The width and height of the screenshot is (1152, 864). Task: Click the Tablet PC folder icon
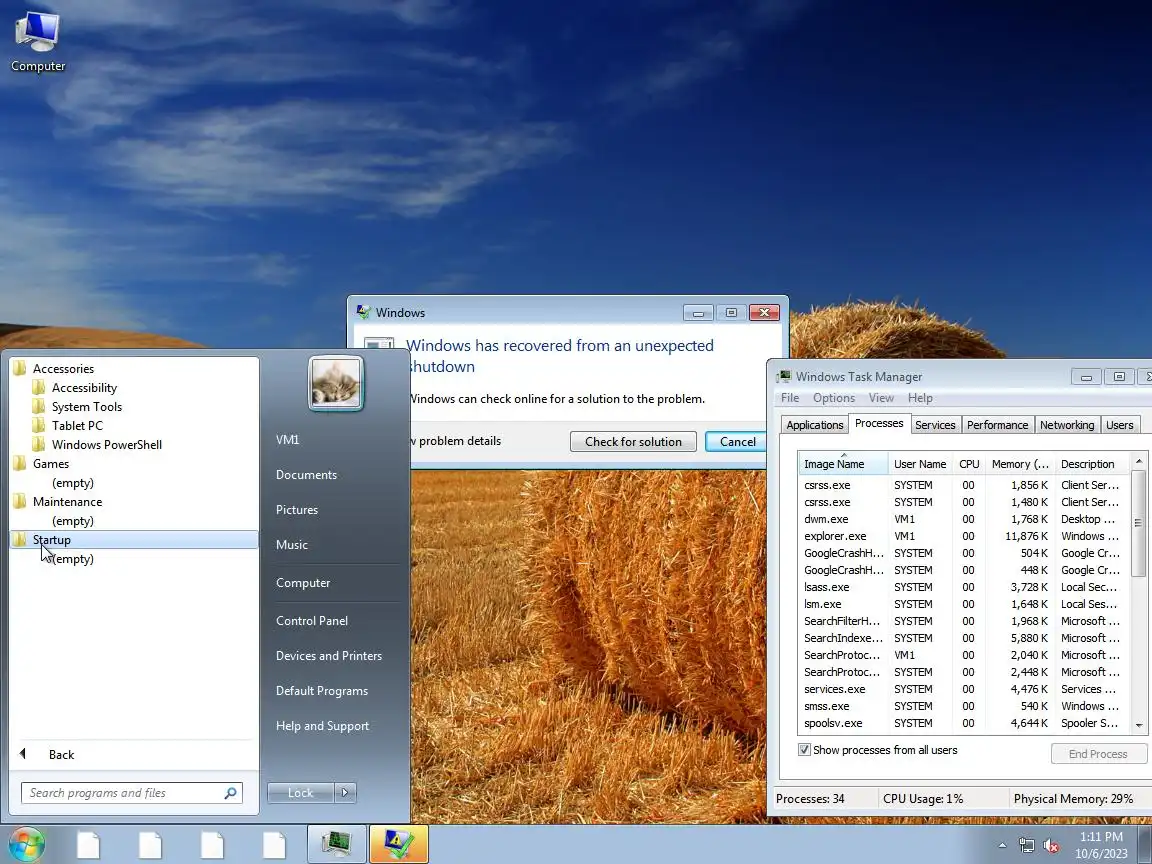(x=39, y=425)
